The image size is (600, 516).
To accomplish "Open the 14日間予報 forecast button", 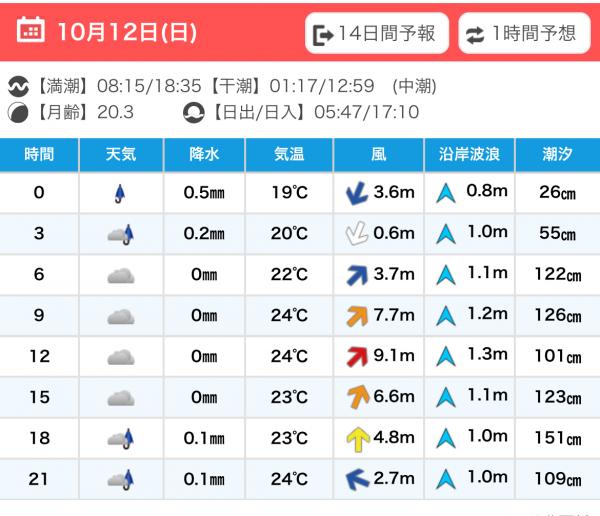I will (376, 34).
